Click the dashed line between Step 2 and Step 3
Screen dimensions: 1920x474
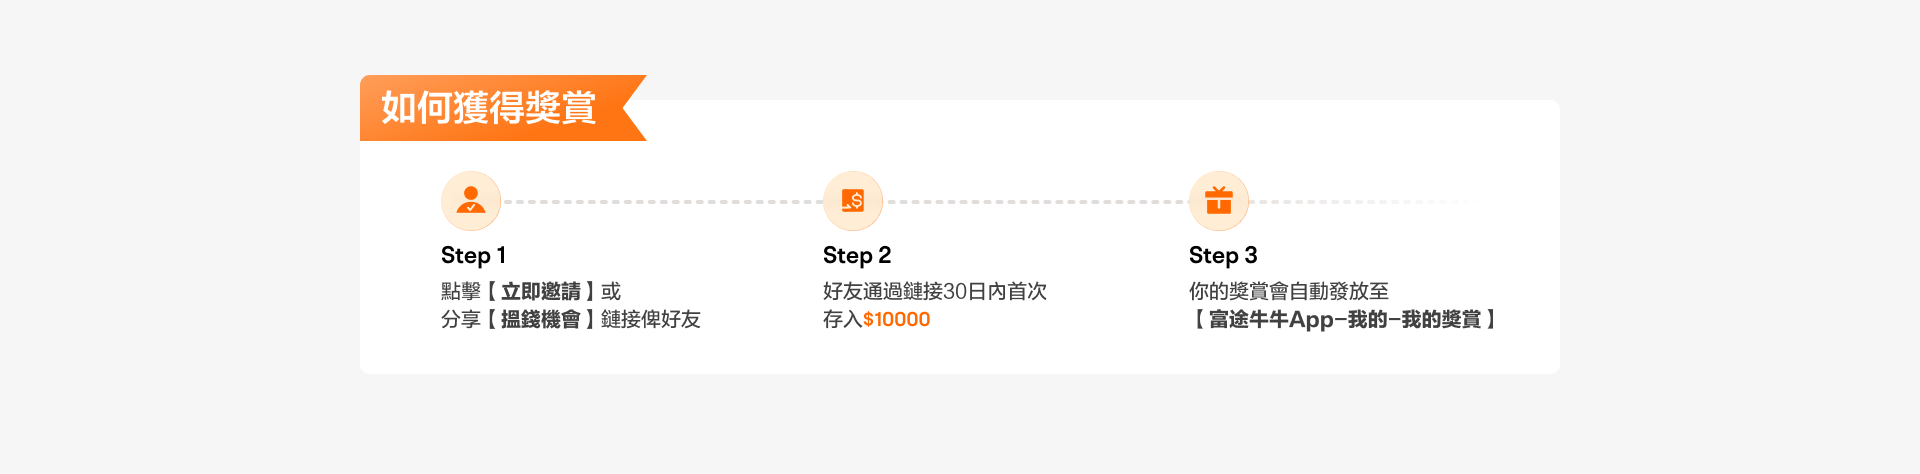pos(1036,201)
